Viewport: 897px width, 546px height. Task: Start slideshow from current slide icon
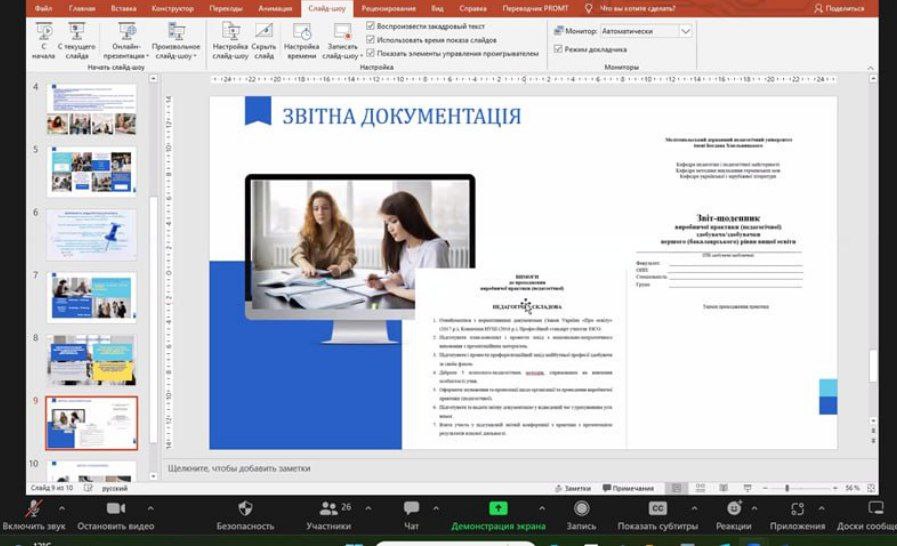pos(77,38)
